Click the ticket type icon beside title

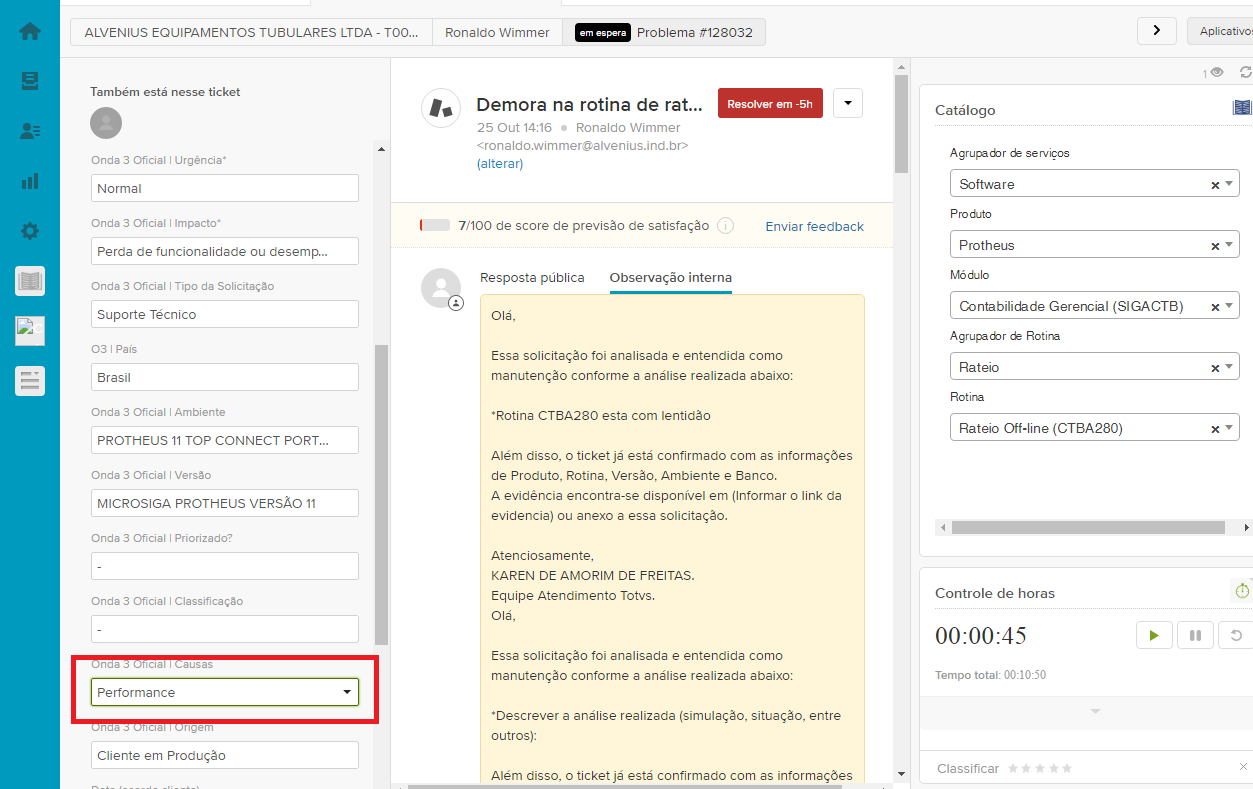[440, 106]
